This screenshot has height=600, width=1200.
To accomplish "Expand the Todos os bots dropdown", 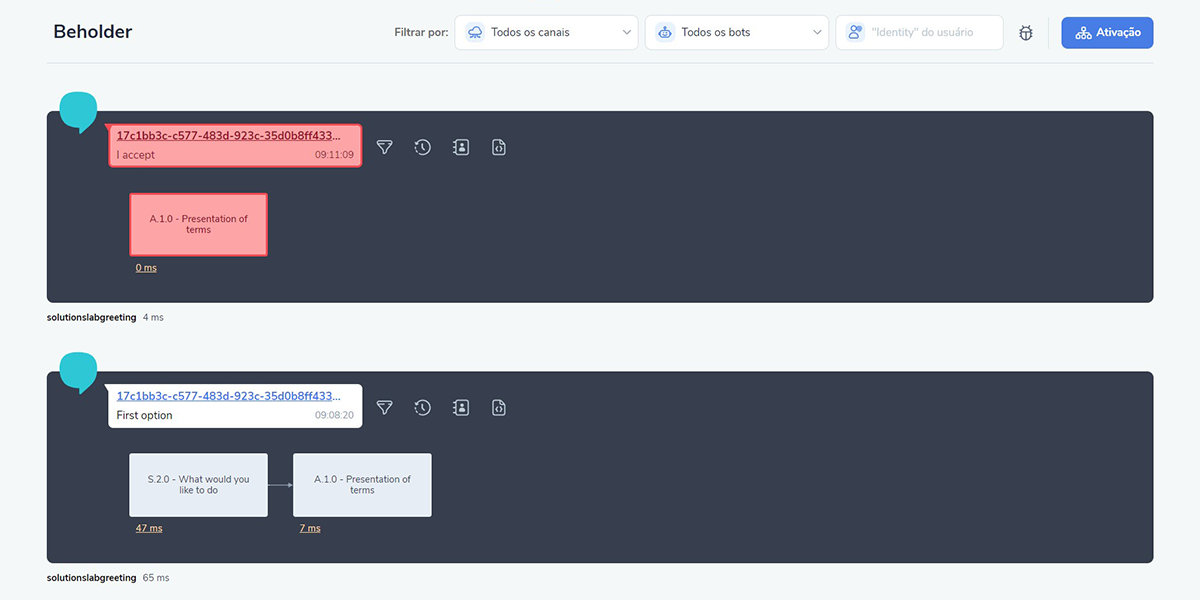I will click(737, 32).
